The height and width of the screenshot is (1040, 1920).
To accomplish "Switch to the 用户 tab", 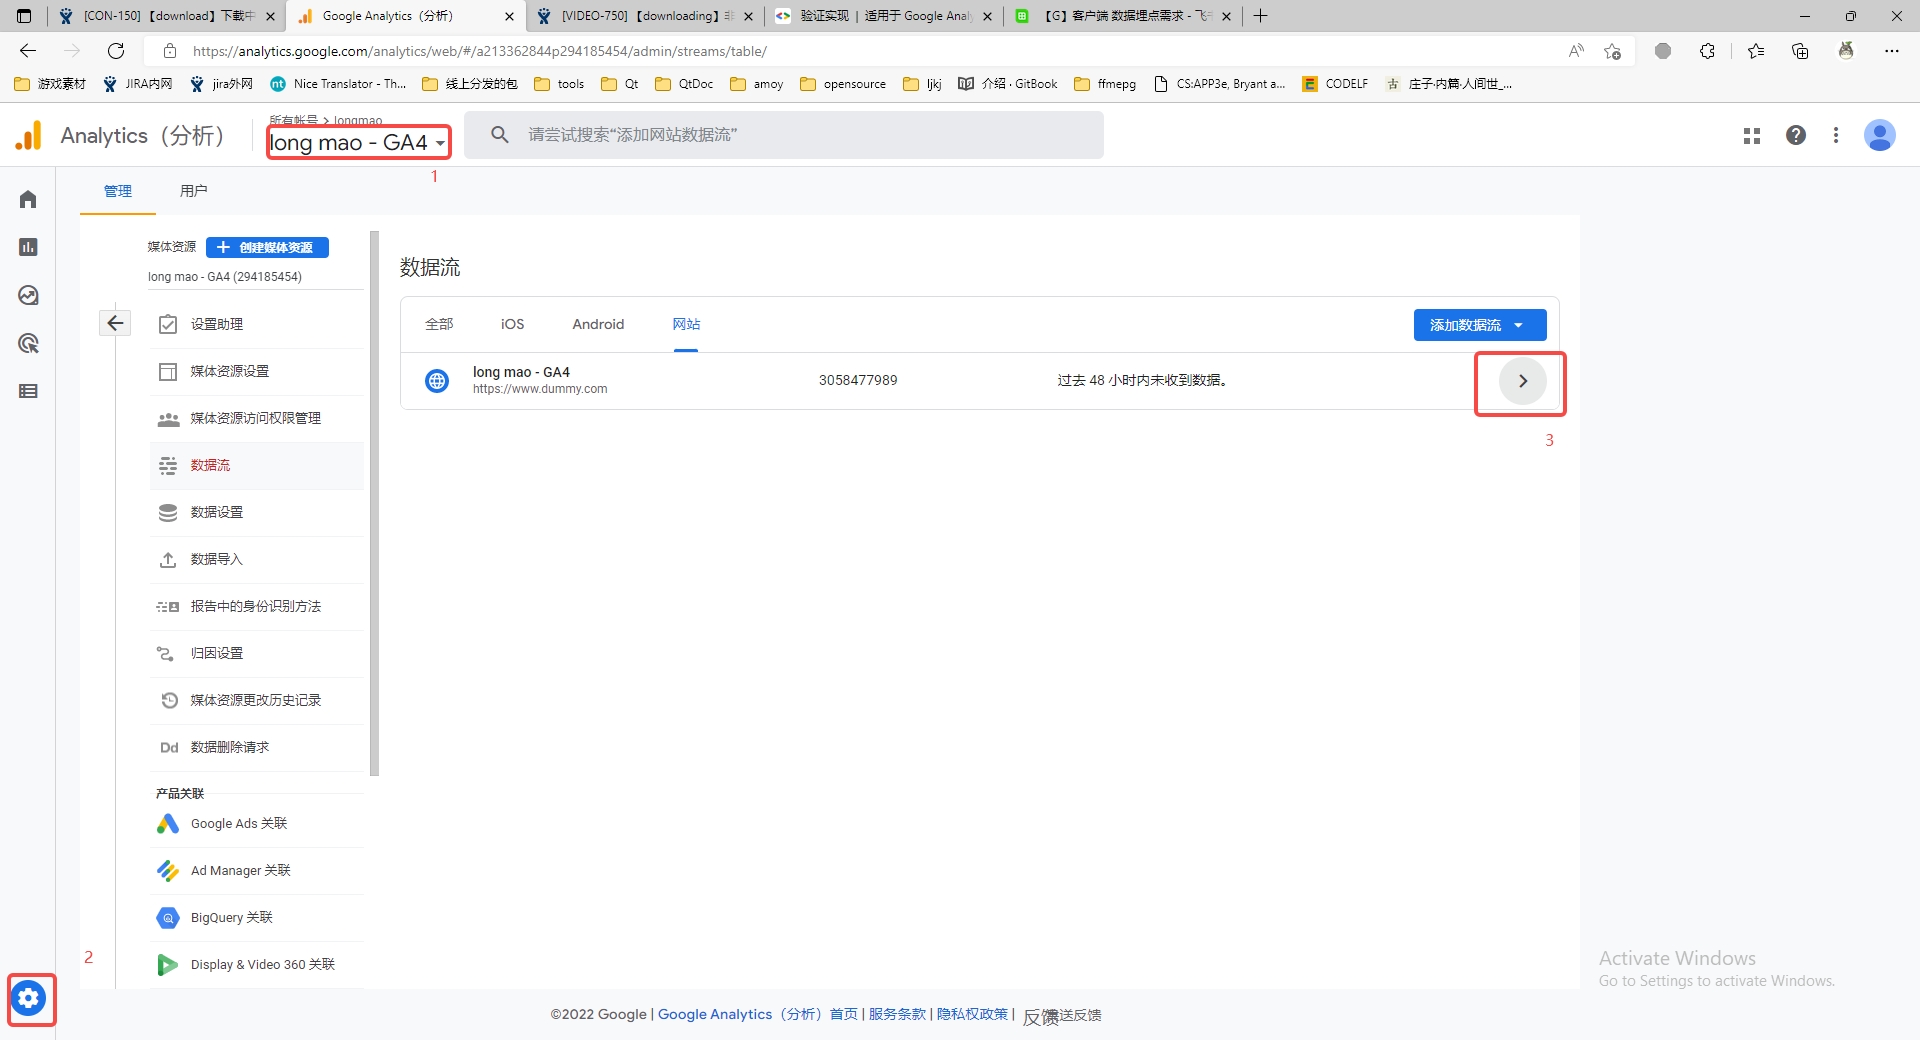I will click(194, 191).
